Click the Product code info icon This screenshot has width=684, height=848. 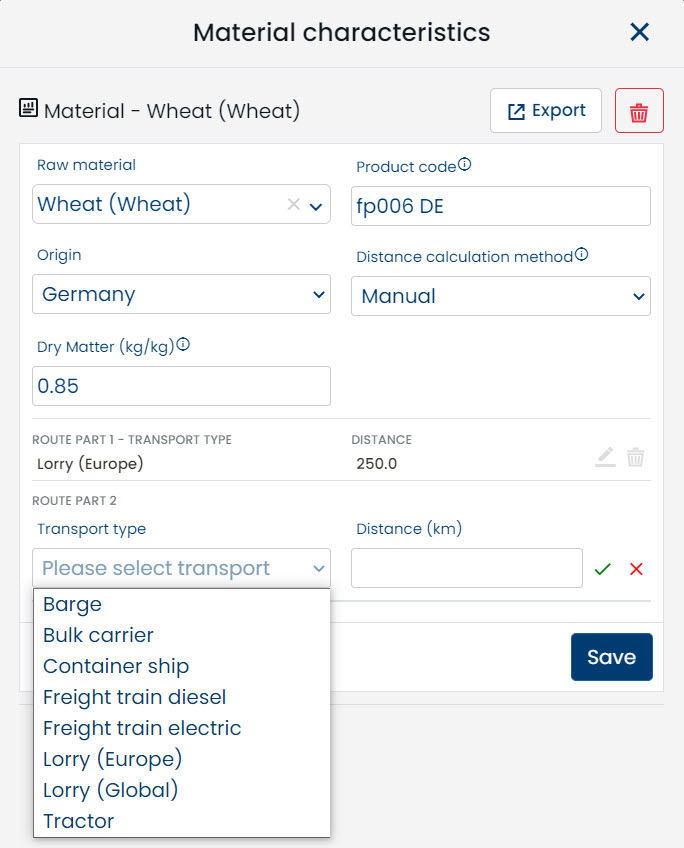(x=464, y=165)
